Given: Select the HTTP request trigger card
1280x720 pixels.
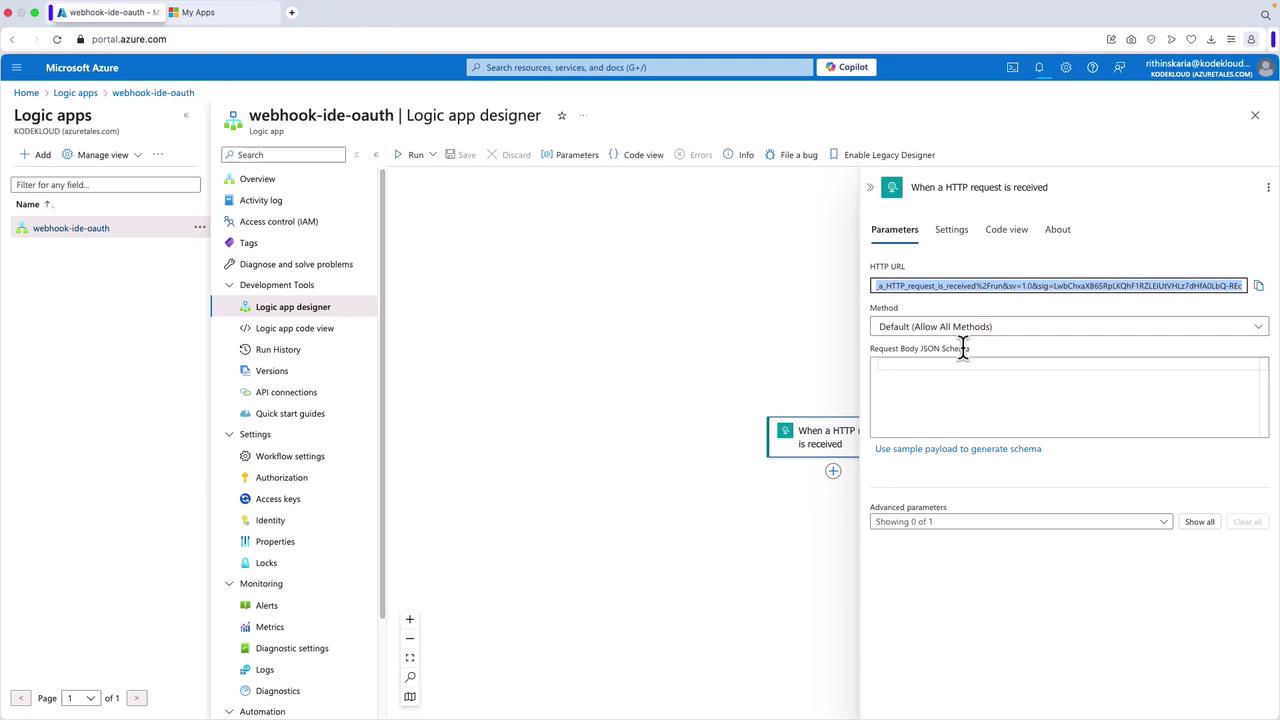Looking at the screenshot, I should (814, 437).
